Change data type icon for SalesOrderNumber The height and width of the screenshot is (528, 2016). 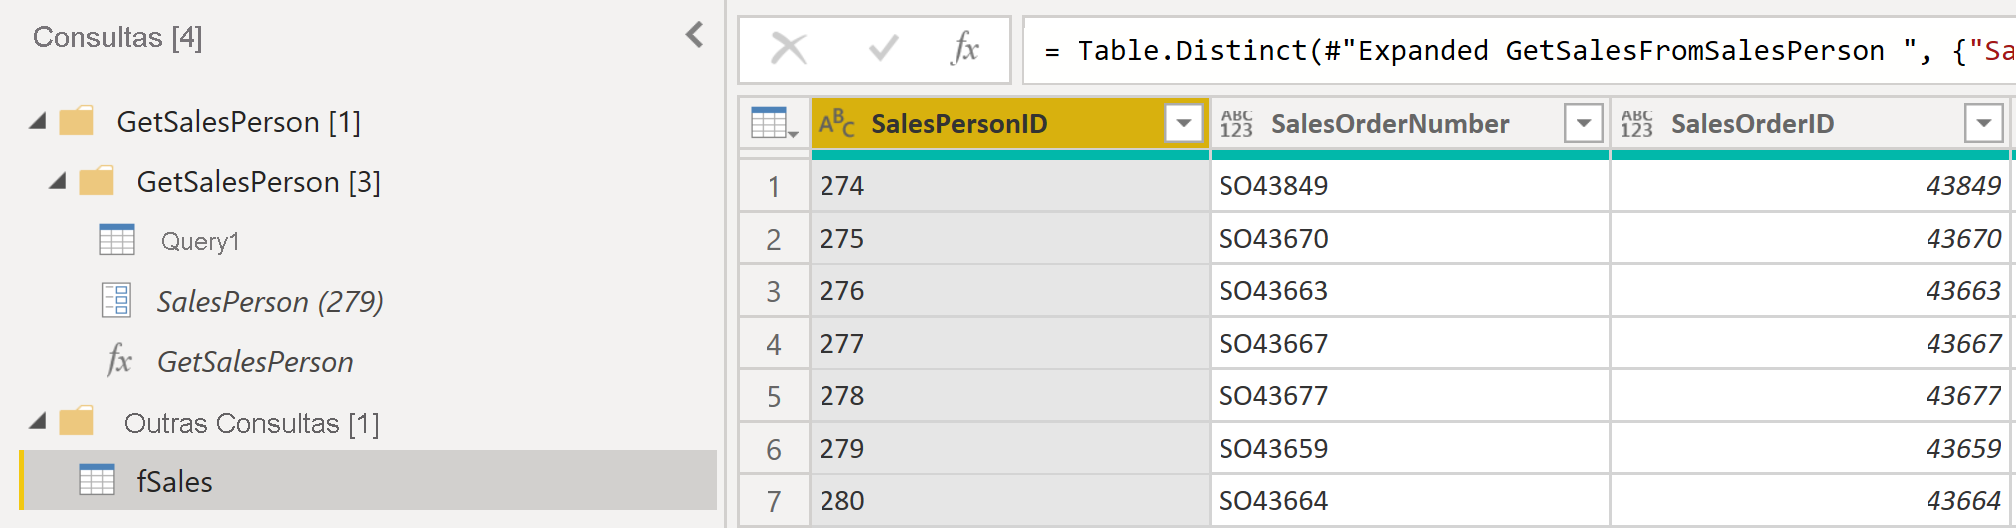coord(1236,124)
